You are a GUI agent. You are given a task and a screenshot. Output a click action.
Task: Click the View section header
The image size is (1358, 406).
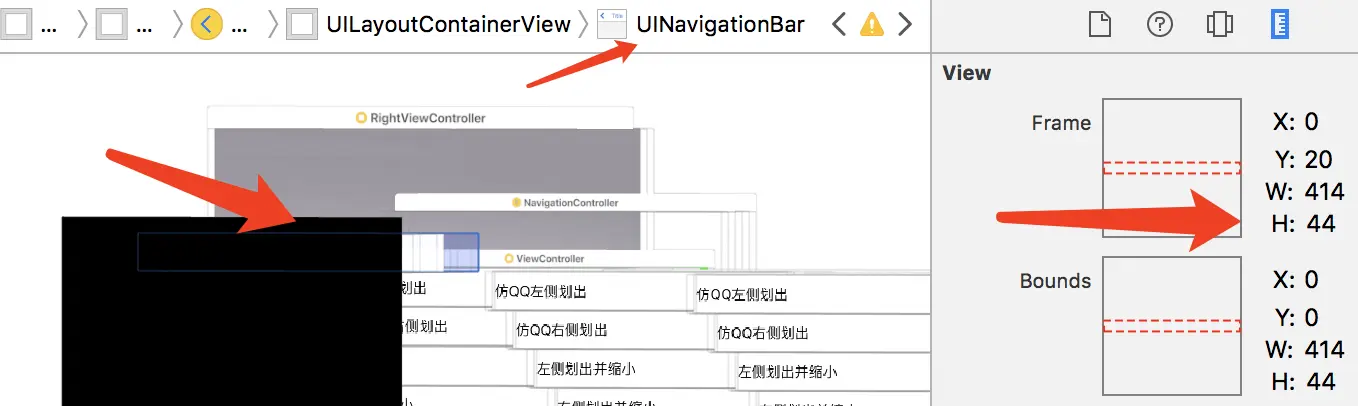point(967,72)
